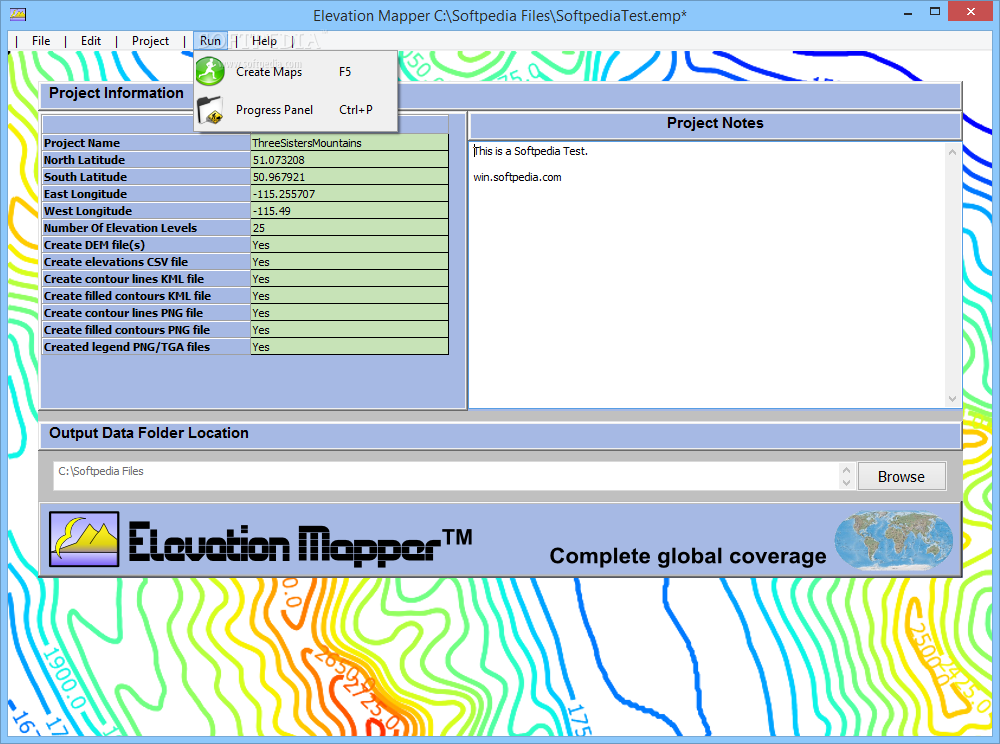Viewport: 1000px width, 744px height.
Task: Select West Longitude value -115.49
Action: click(349, 211)
